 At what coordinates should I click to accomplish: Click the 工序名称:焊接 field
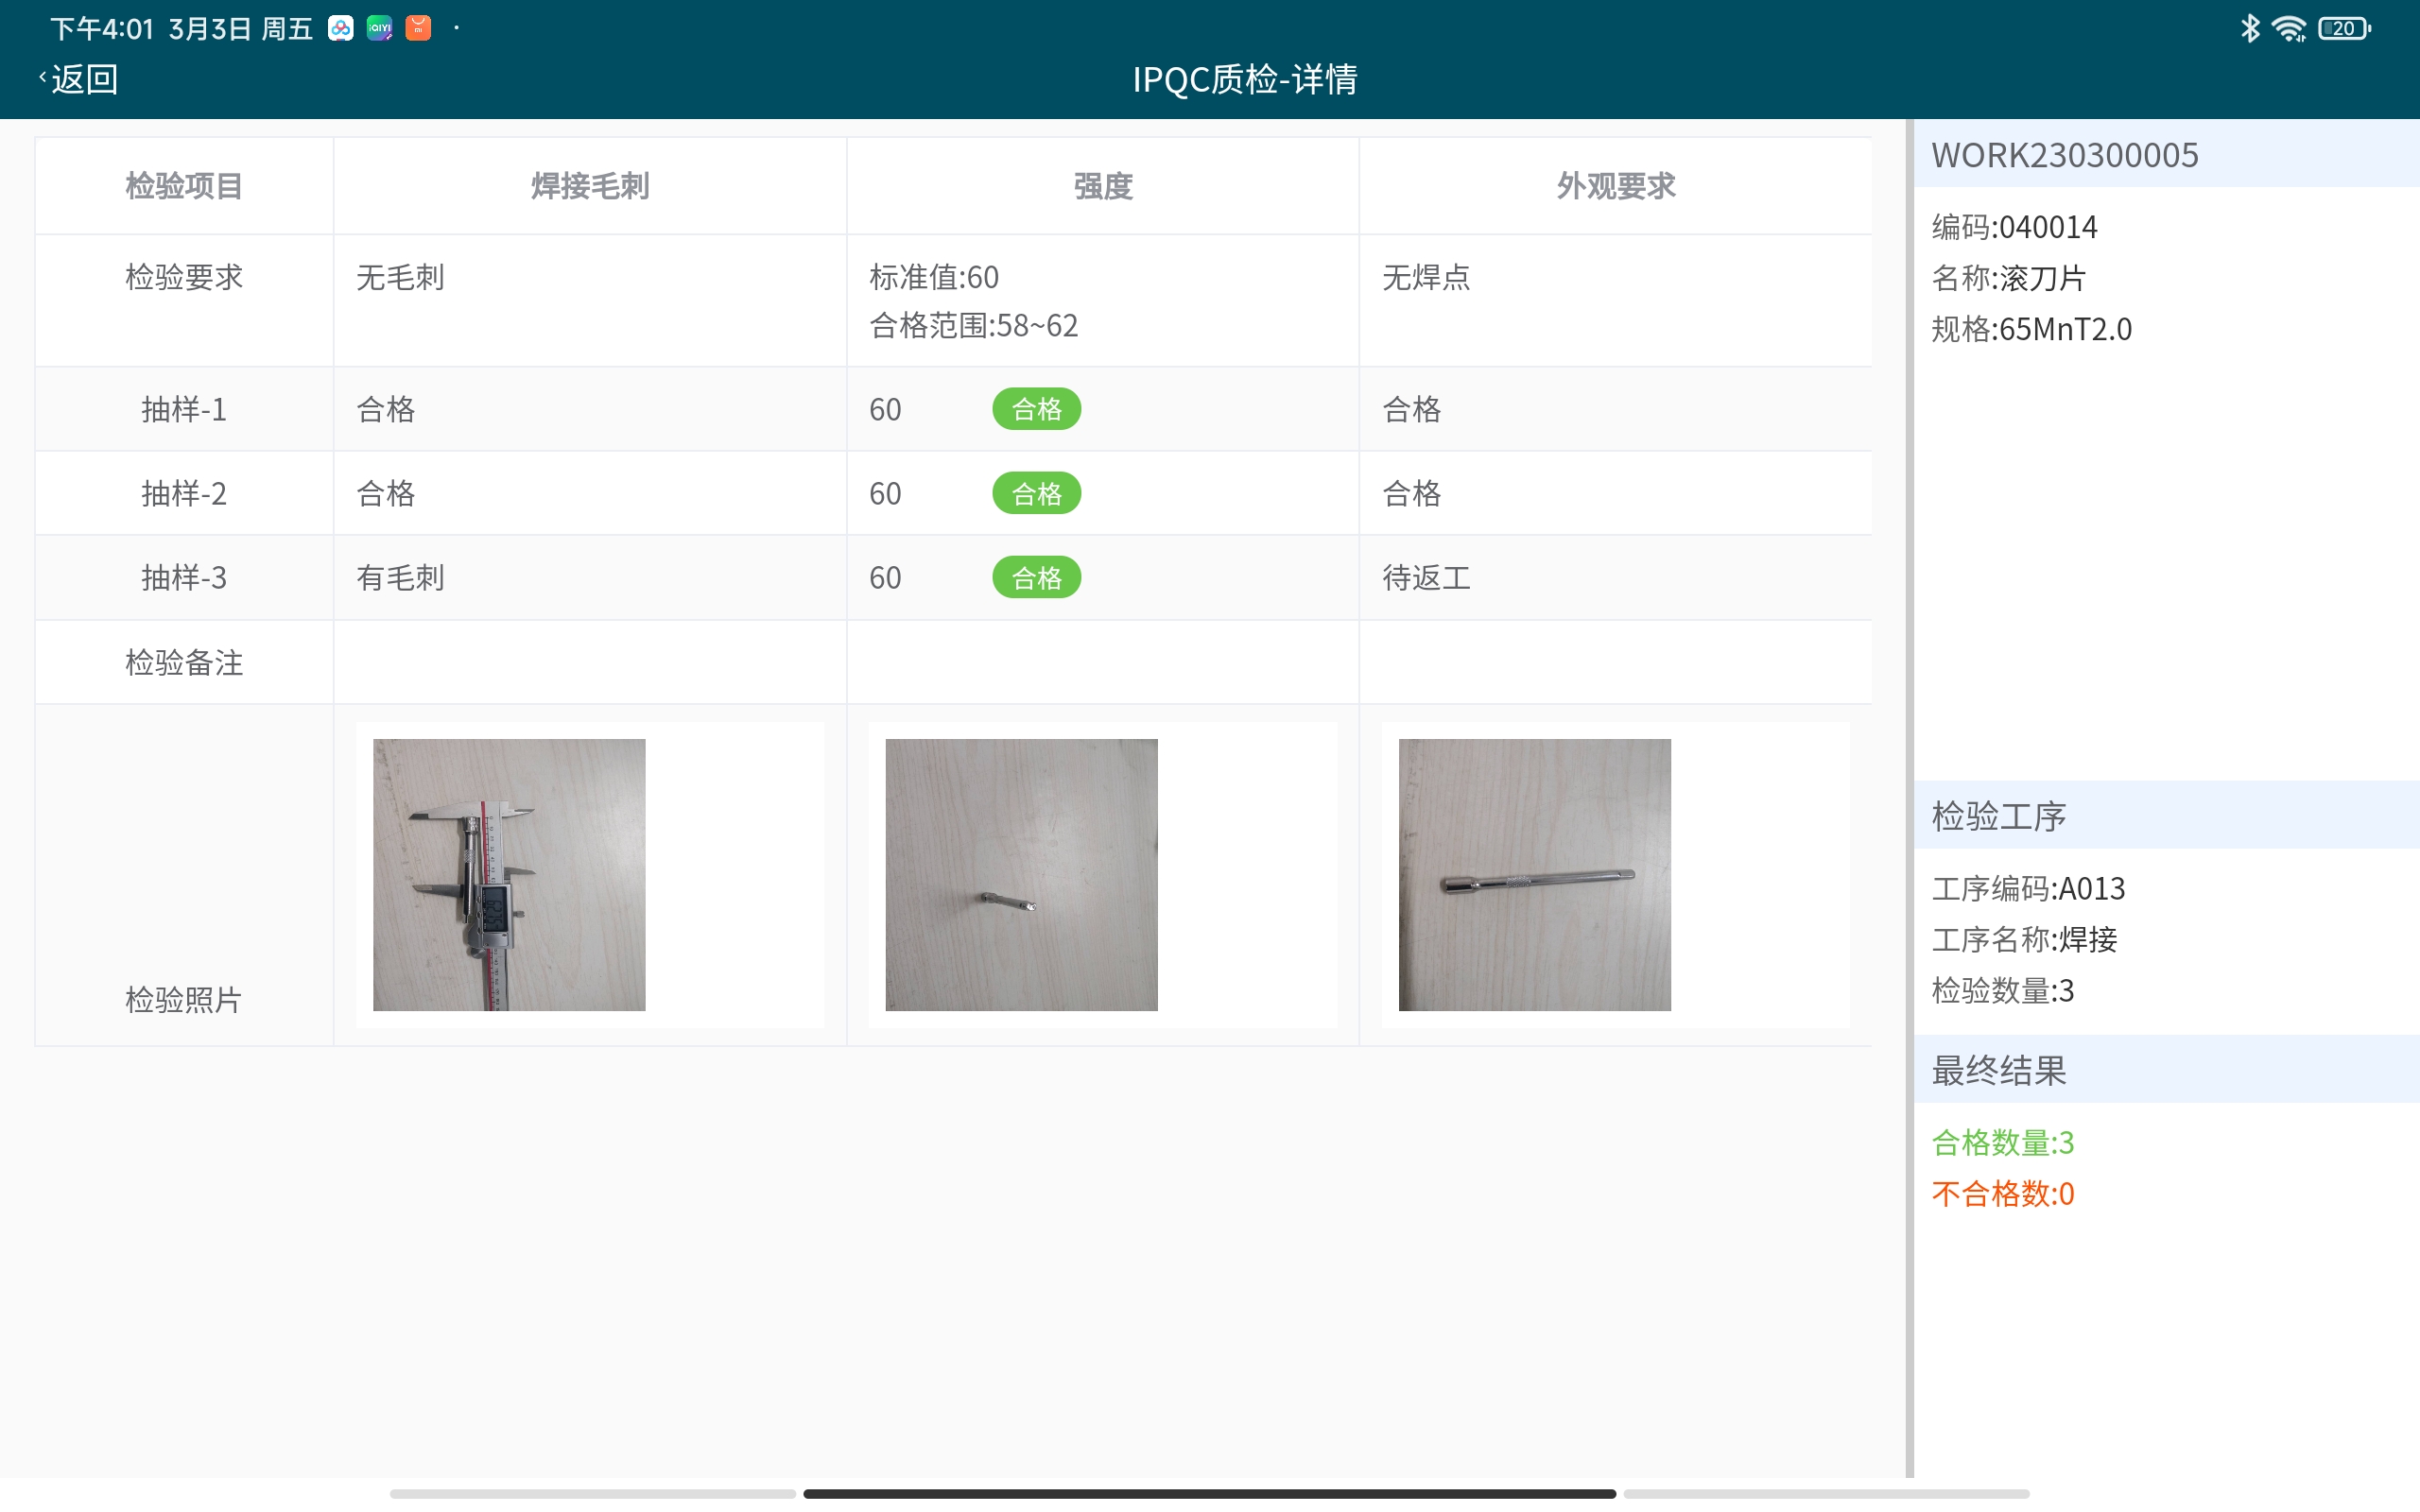[2024, 939]
